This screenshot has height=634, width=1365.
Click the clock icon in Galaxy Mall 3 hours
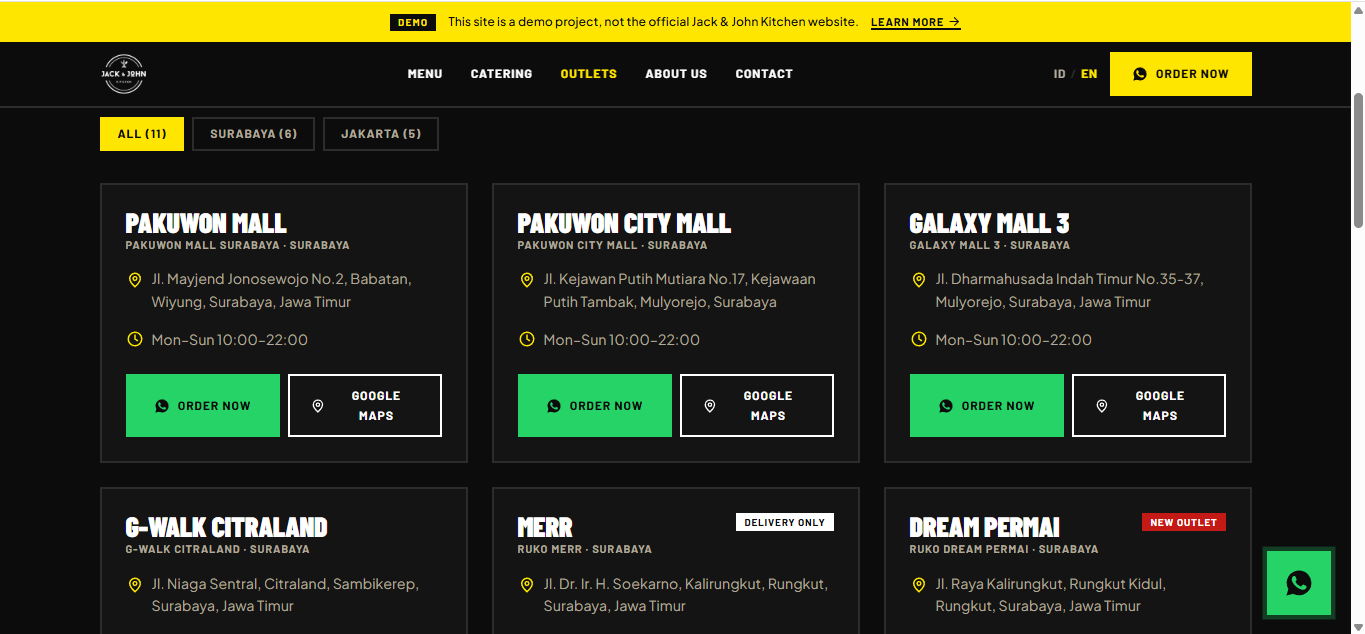point(919,340)
